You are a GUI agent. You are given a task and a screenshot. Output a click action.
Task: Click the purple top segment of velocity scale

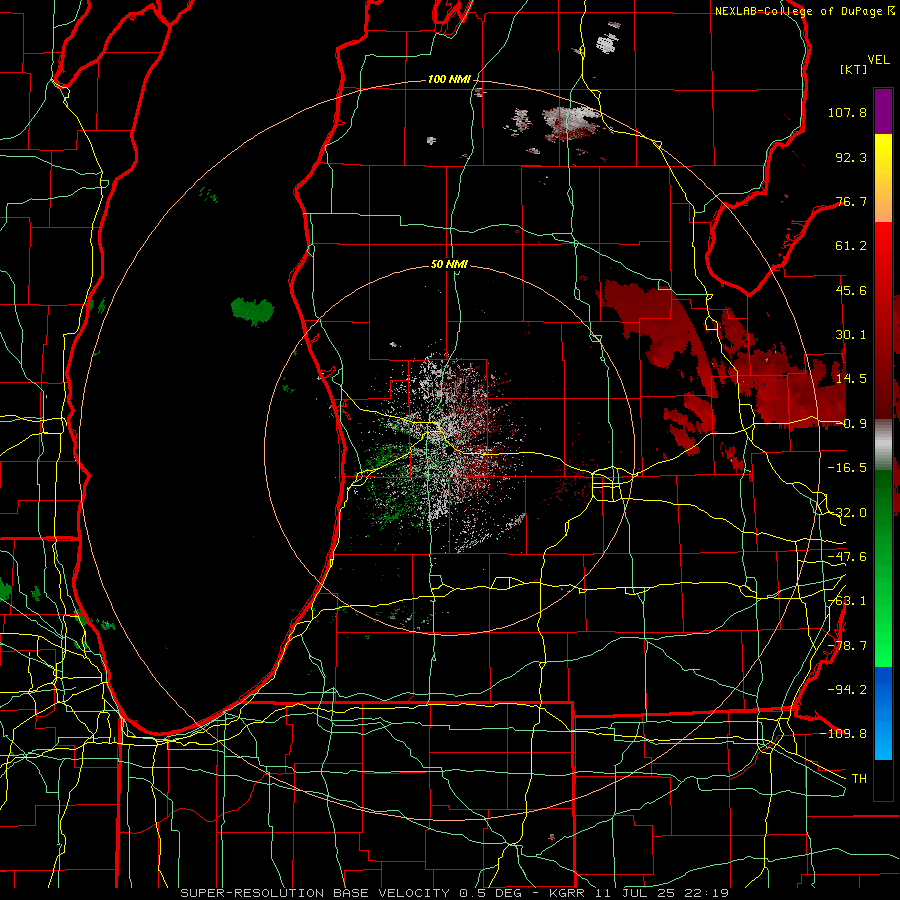coord(883,111)
